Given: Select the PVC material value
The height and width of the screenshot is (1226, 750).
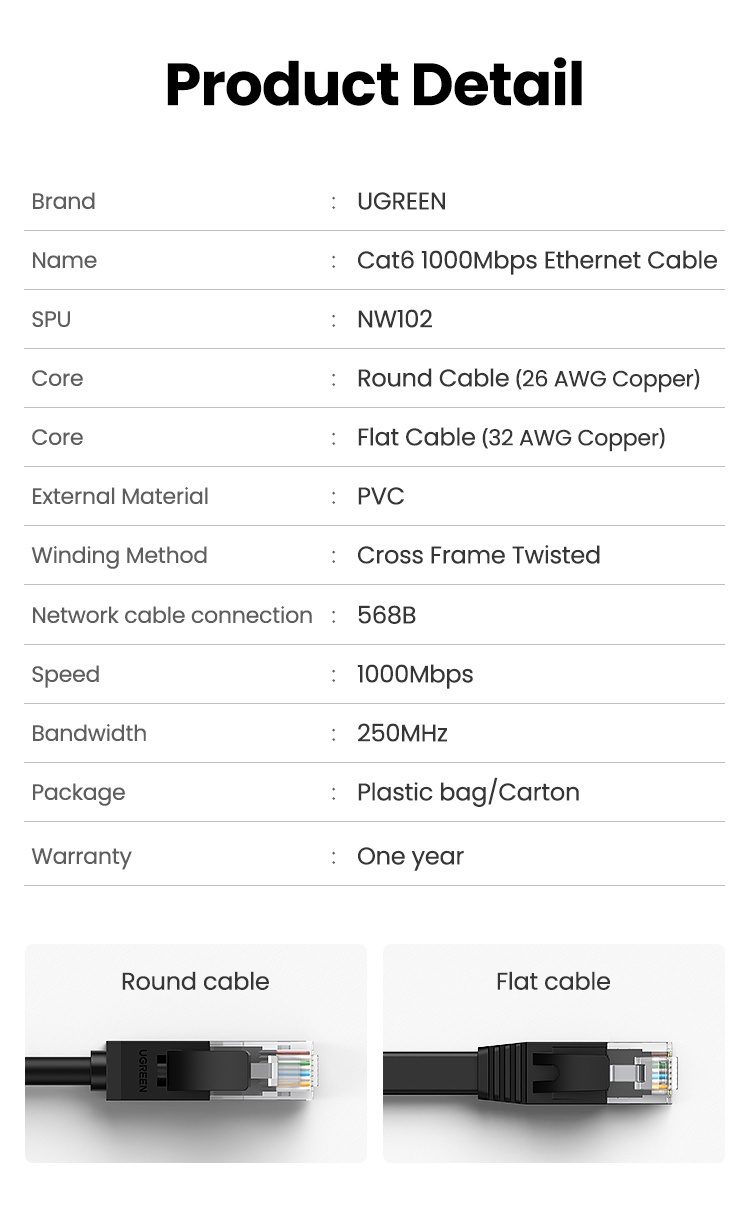Looking at the screenshot, I should tap(380, 496).
